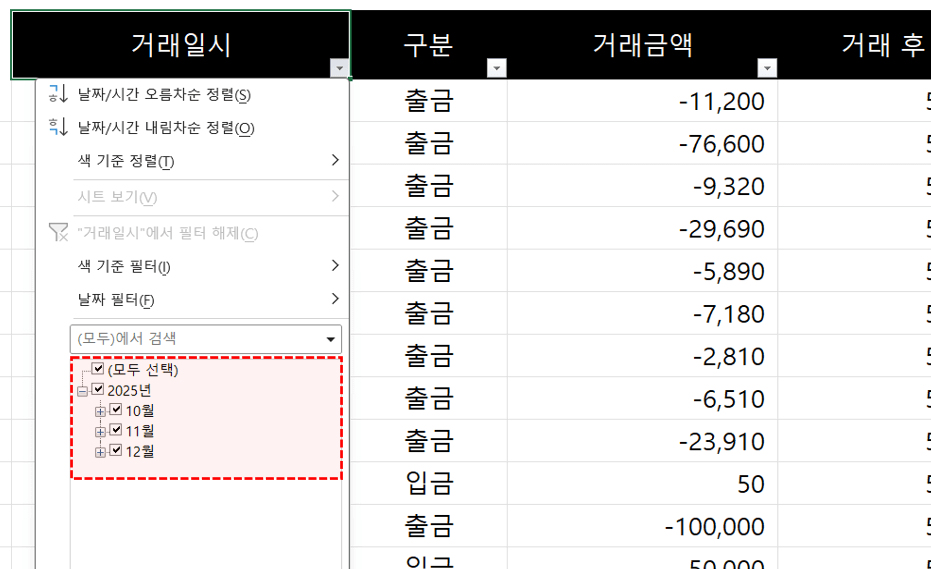
Task: Expand the 12월 tree node
Action: (x=100, y=452)
